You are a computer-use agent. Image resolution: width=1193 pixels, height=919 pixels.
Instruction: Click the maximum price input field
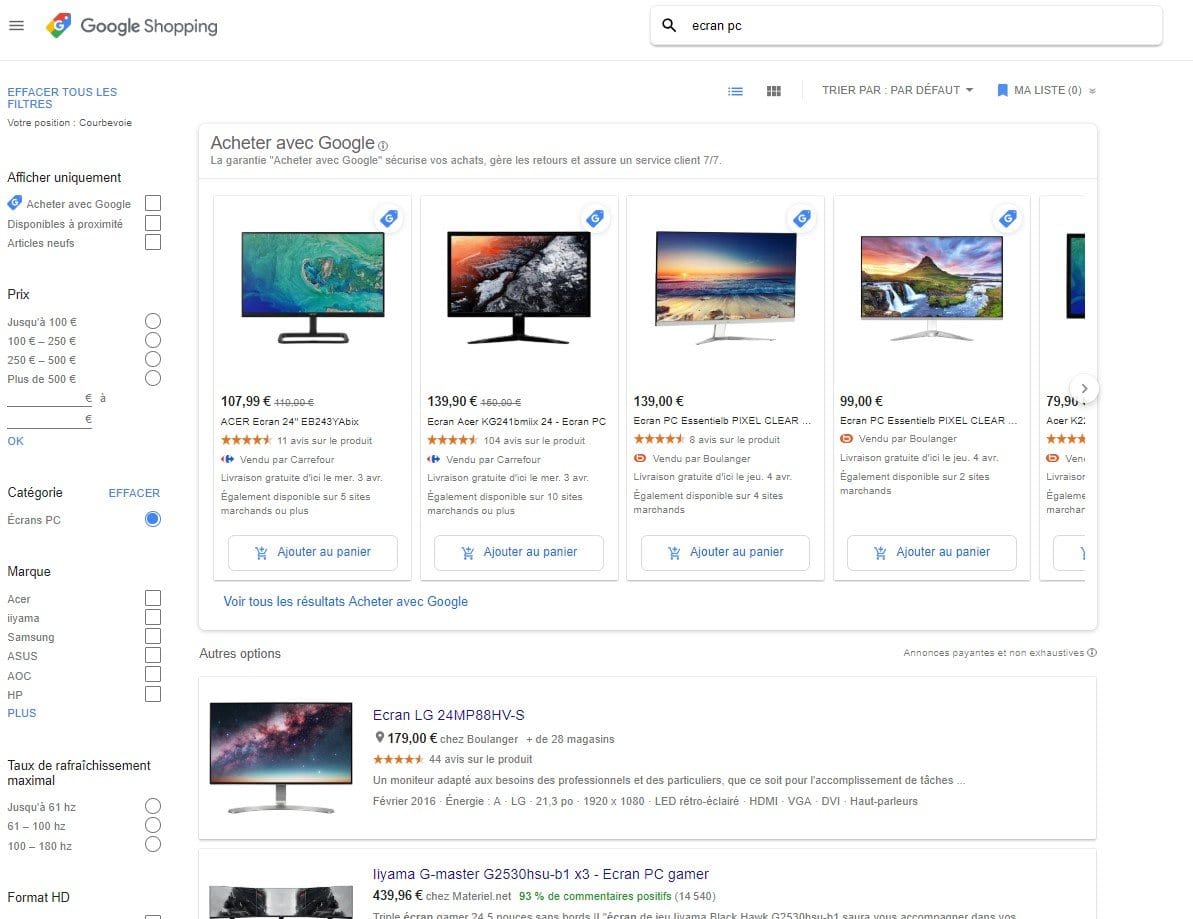click(x=49, y=419)
